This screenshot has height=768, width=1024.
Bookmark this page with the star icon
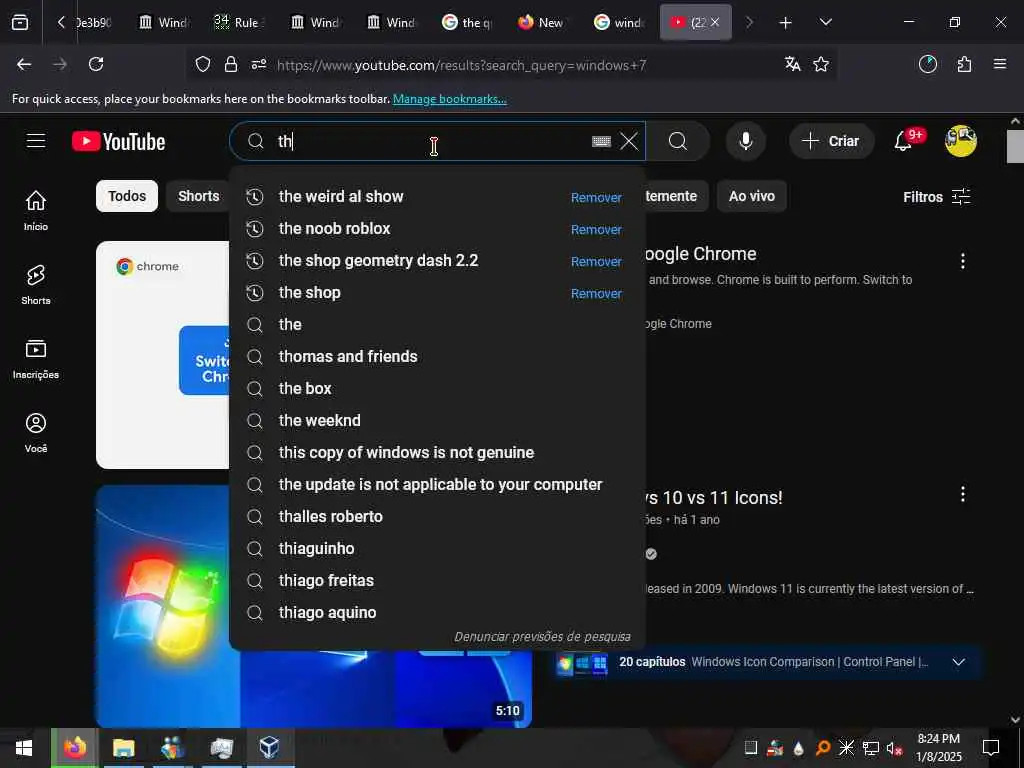pos(821,64)
